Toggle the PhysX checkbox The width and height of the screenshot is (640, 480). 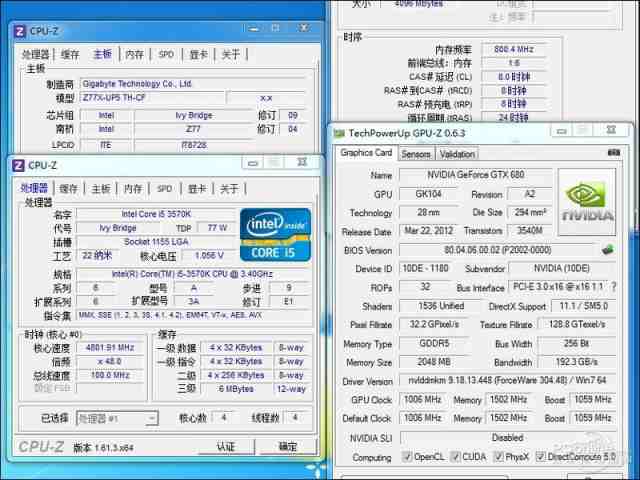(x=498, y=456)
